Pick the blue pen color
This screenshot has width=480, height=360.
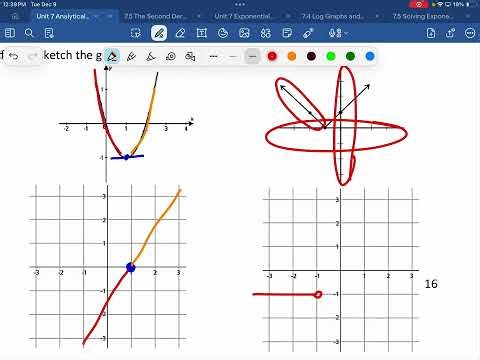(x=370, y=56)
